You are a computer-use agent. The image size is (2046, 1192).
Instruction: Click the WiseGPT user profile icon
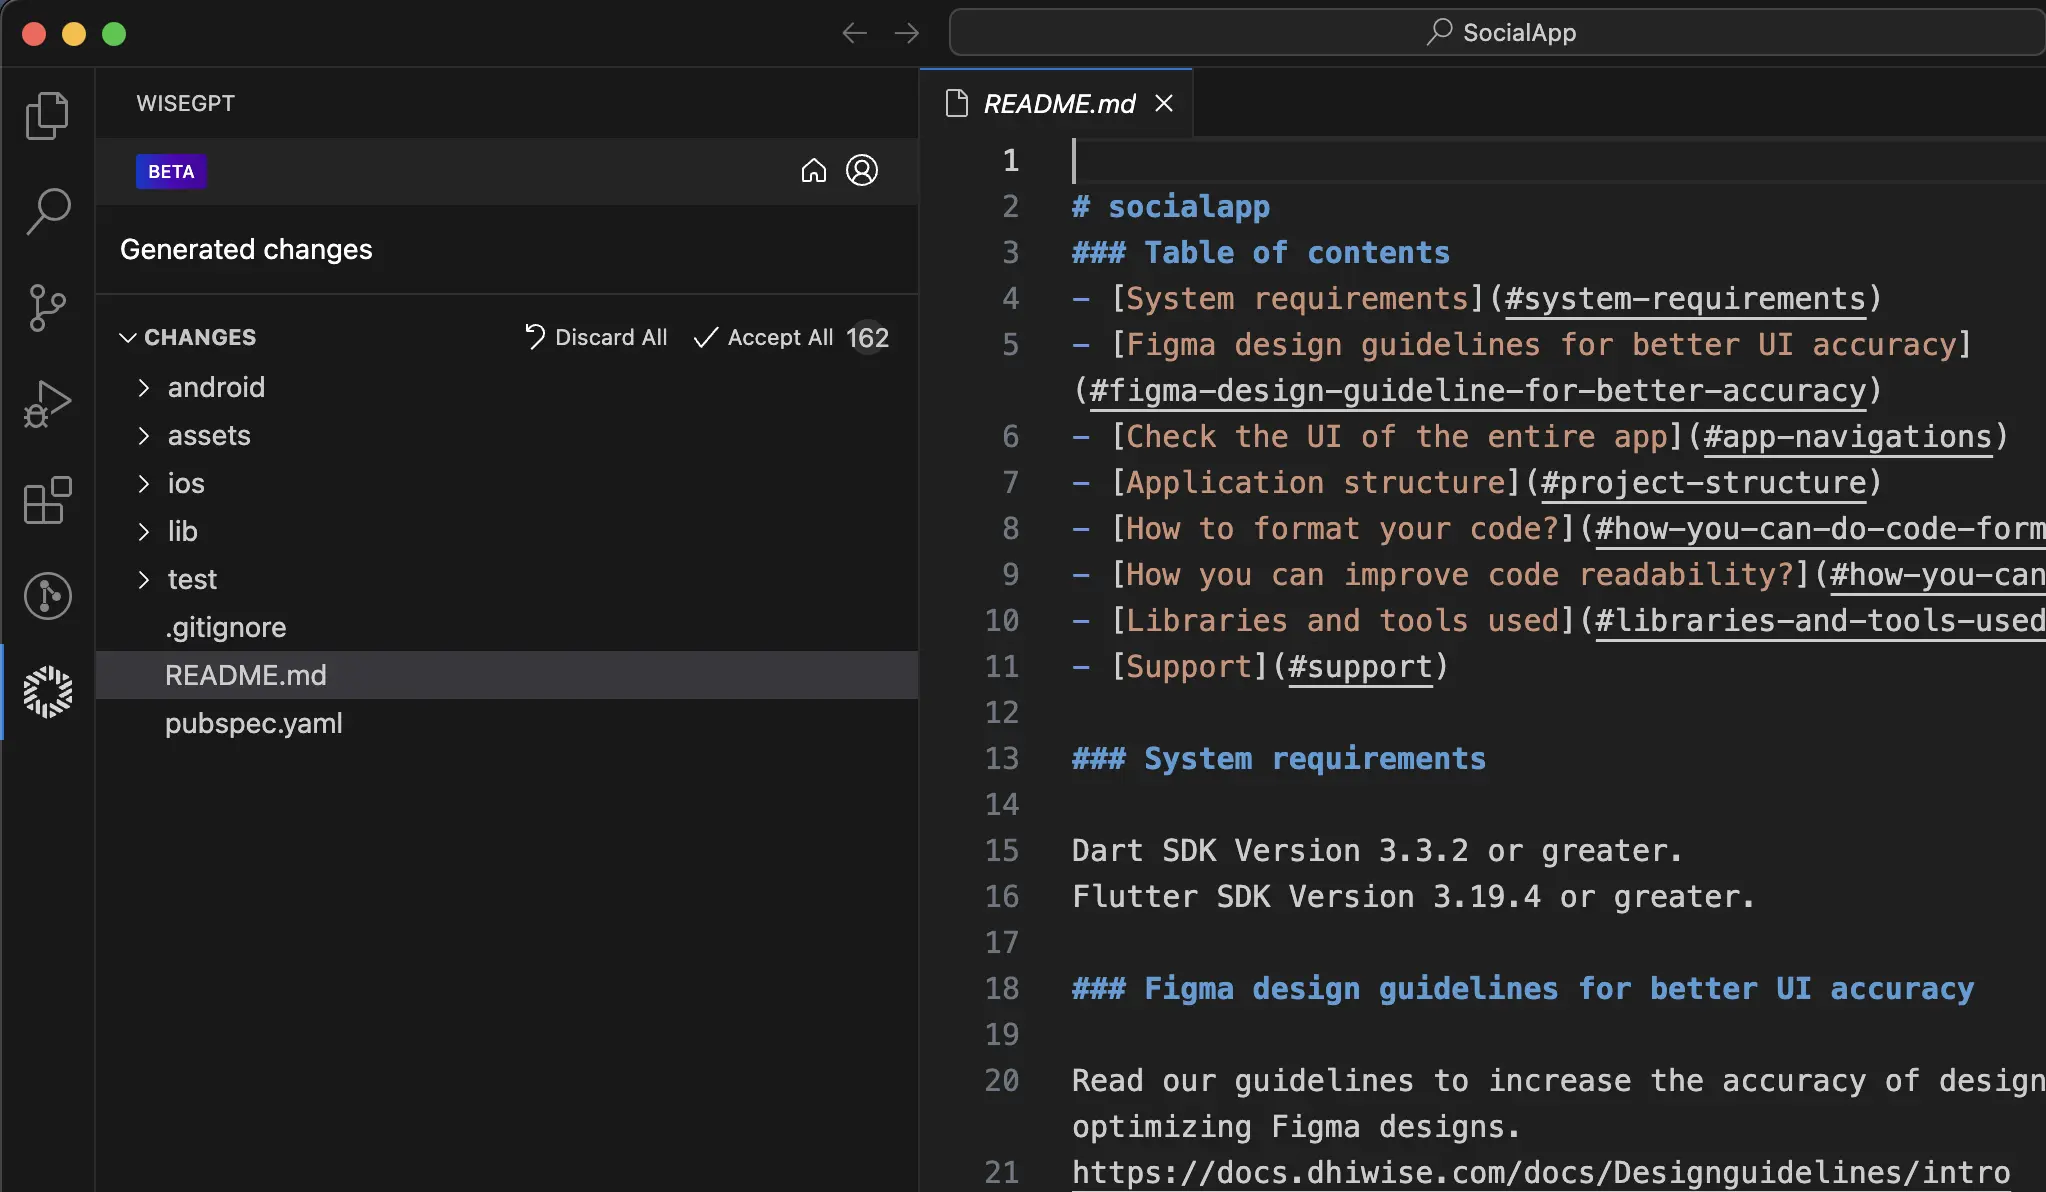click(x=863, y=170)
